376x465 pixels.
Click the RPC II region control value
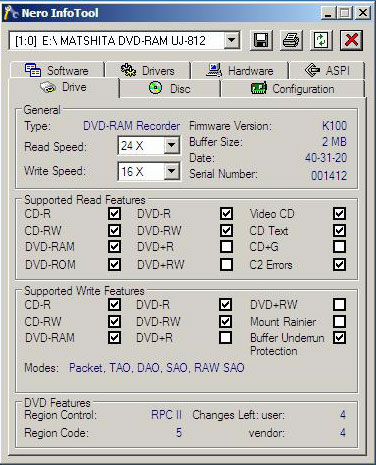(x=166, y=415)
